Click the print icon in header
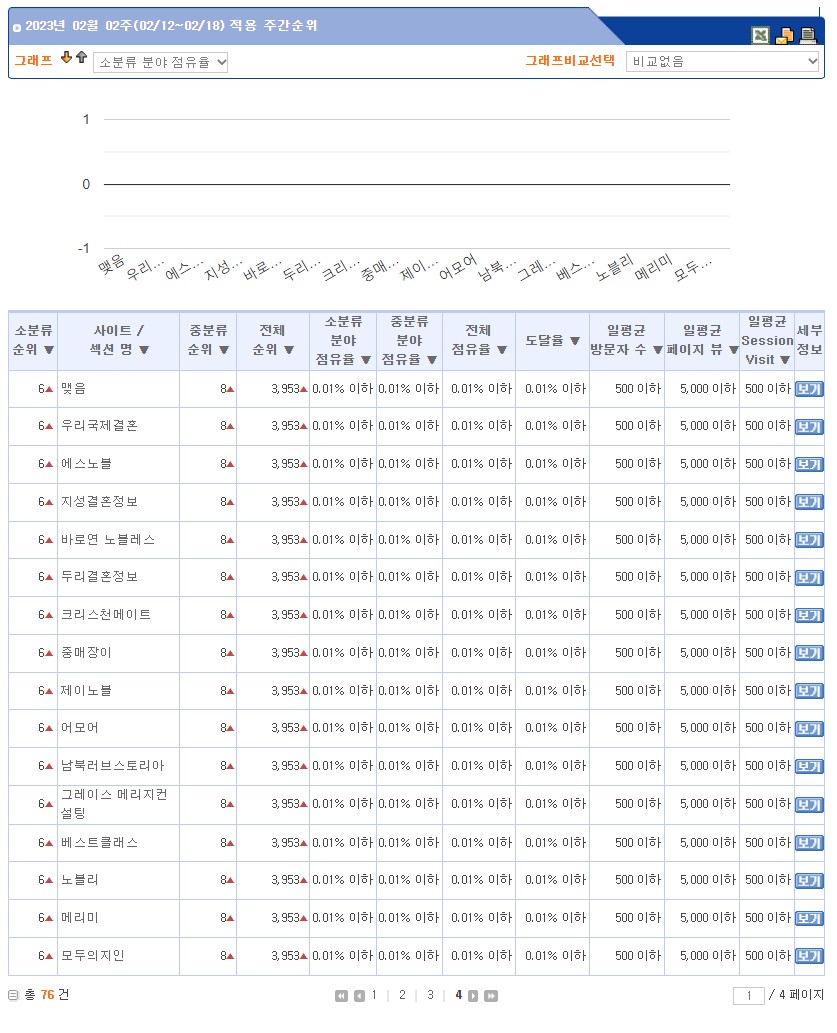 pos(808,36)
